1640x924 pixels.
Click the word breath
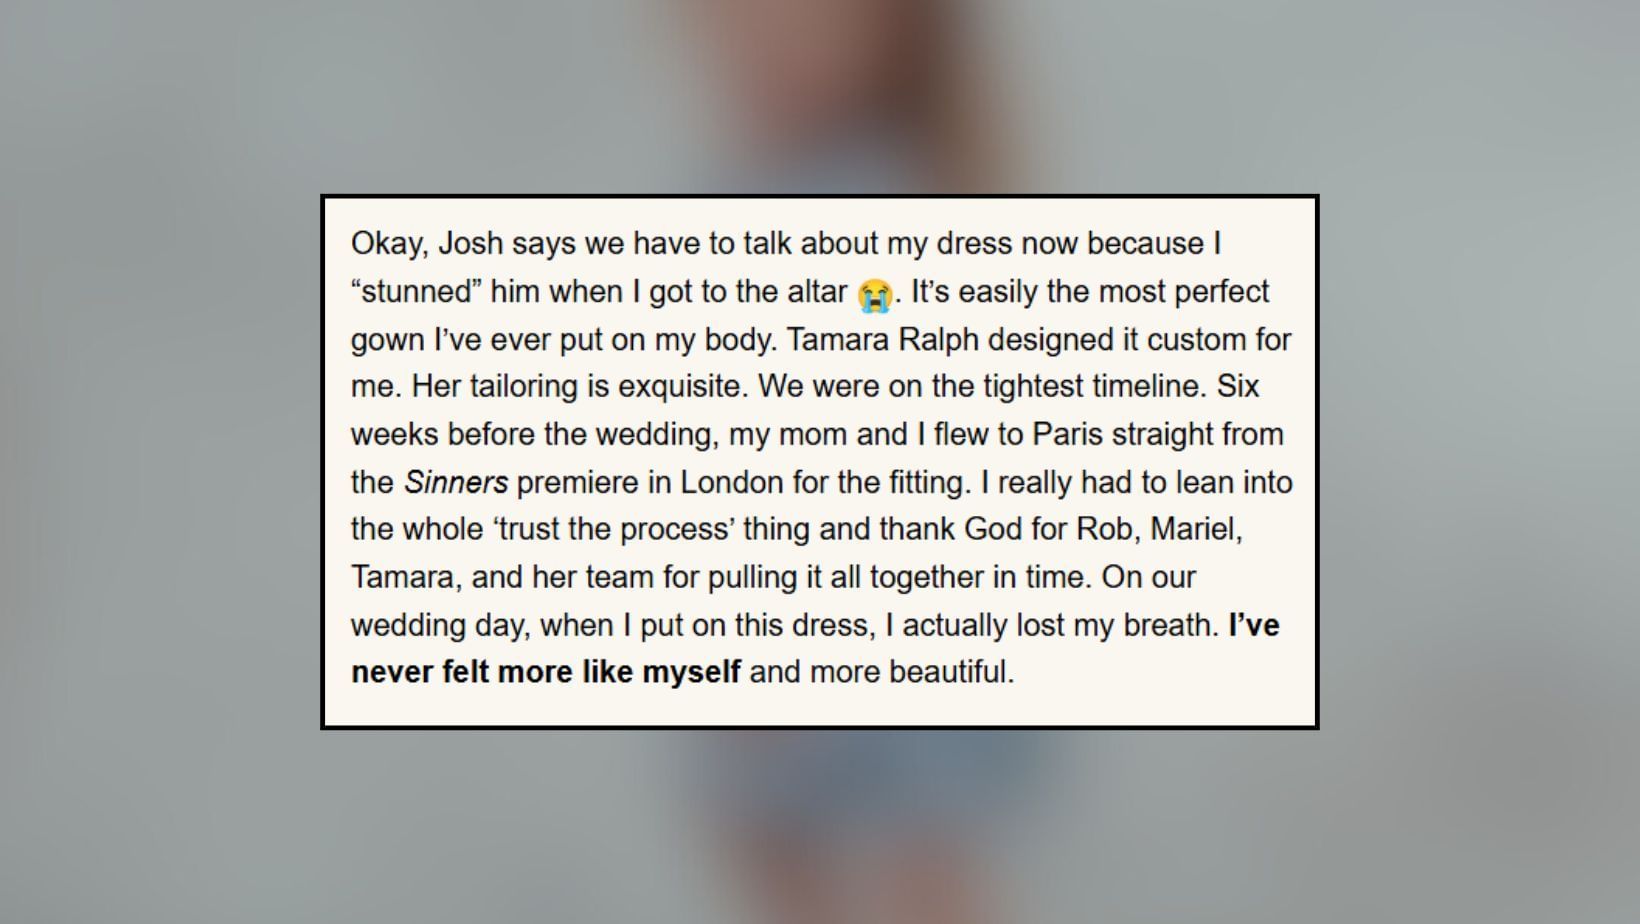pyautogui.click(x=1169, y=625)
